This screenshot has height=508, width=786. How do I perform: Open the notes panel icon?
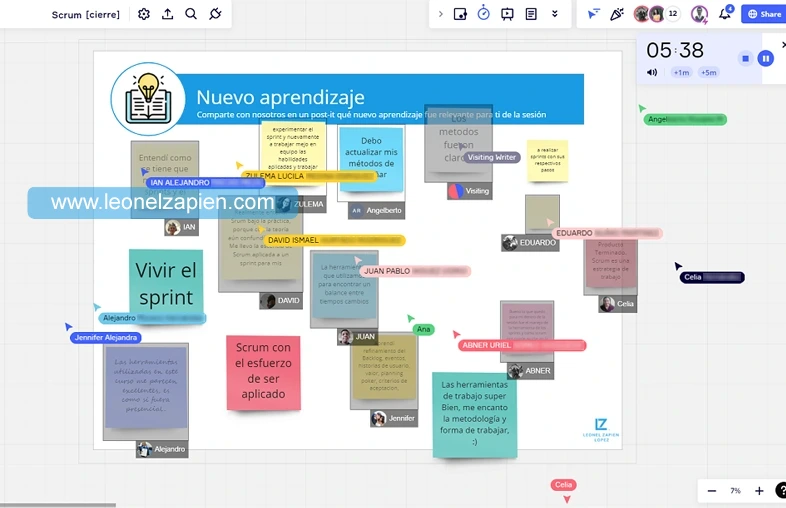(x=531, y=14)
